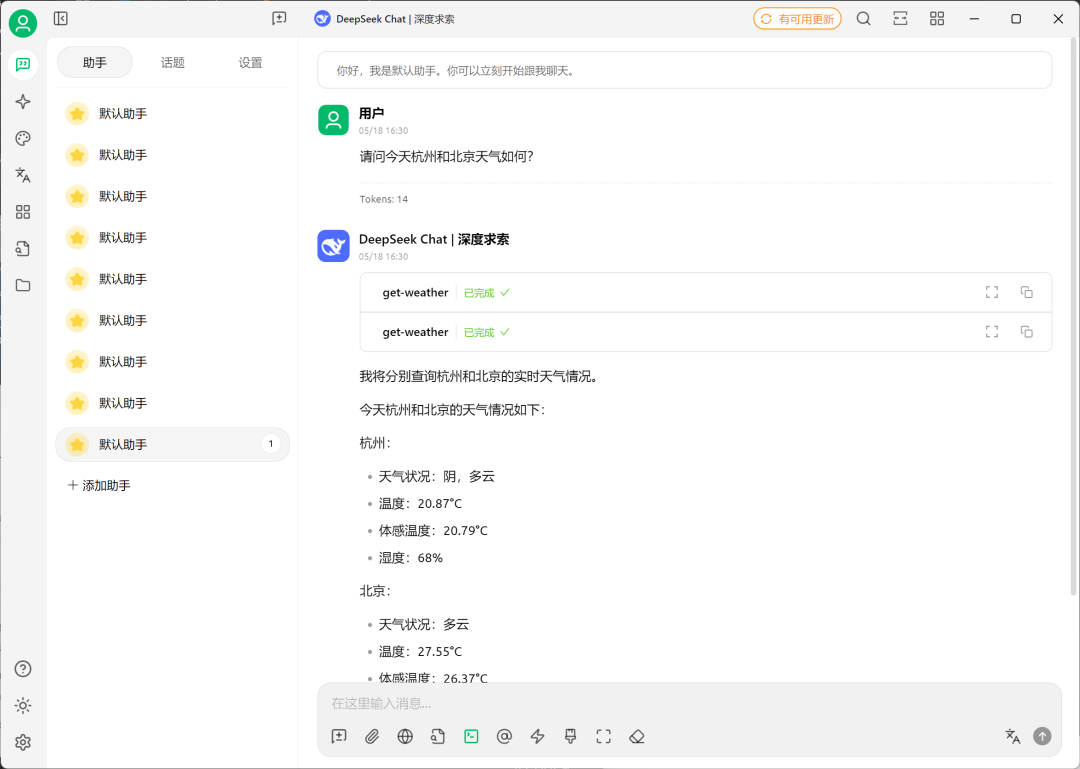Click the DeepSeek whale avatar in chat

pyautogui.click(x=333, y=246)
